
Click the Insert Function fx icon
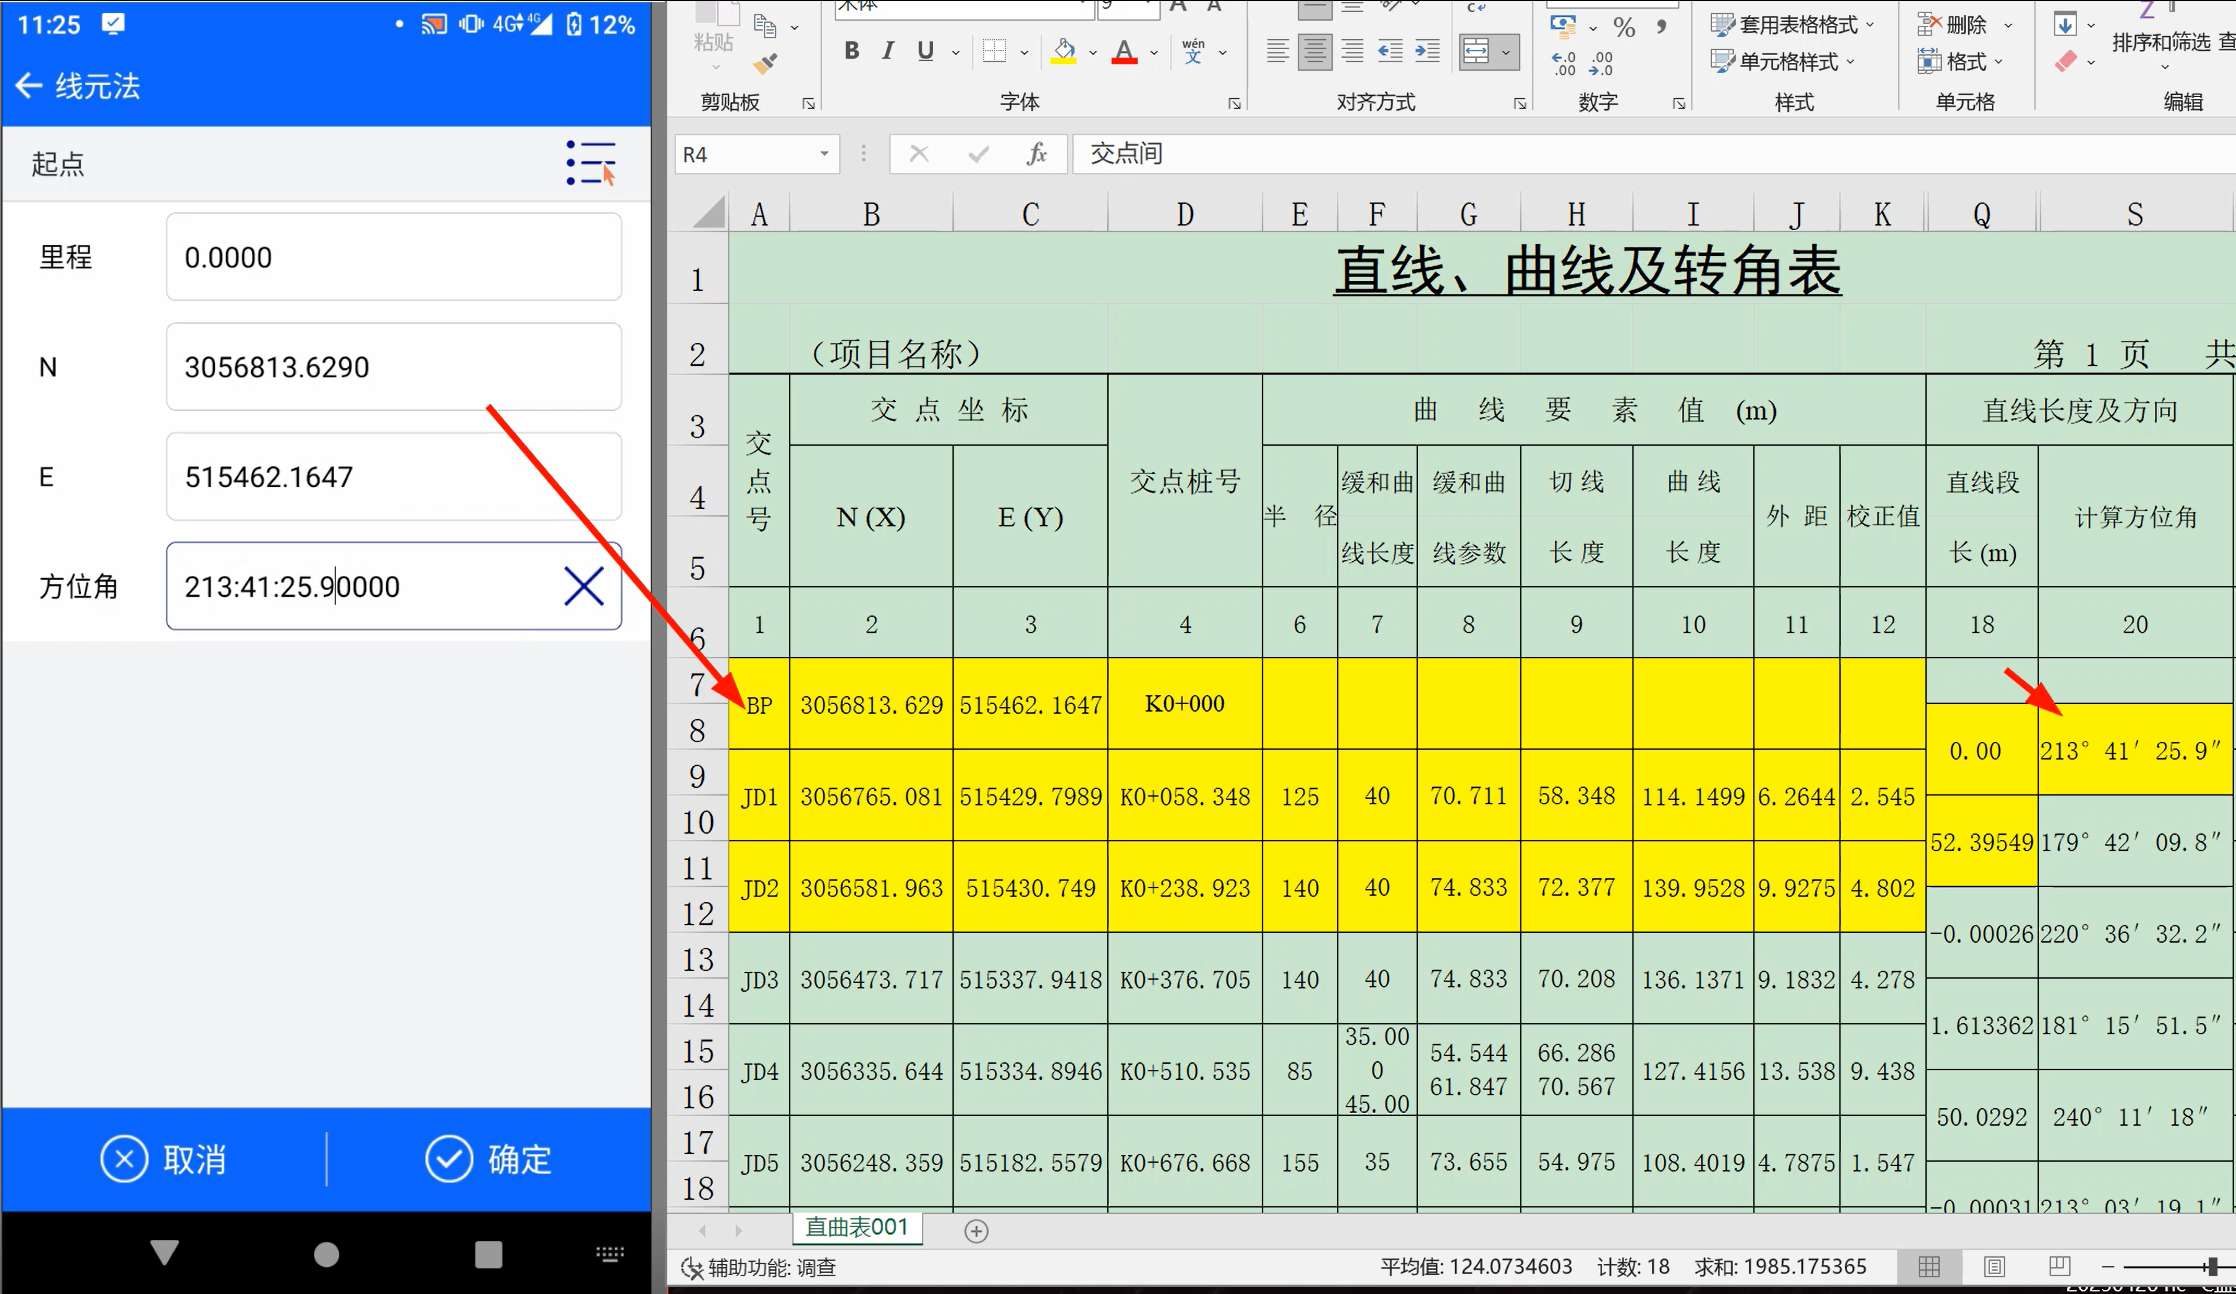pos(1037,154)
